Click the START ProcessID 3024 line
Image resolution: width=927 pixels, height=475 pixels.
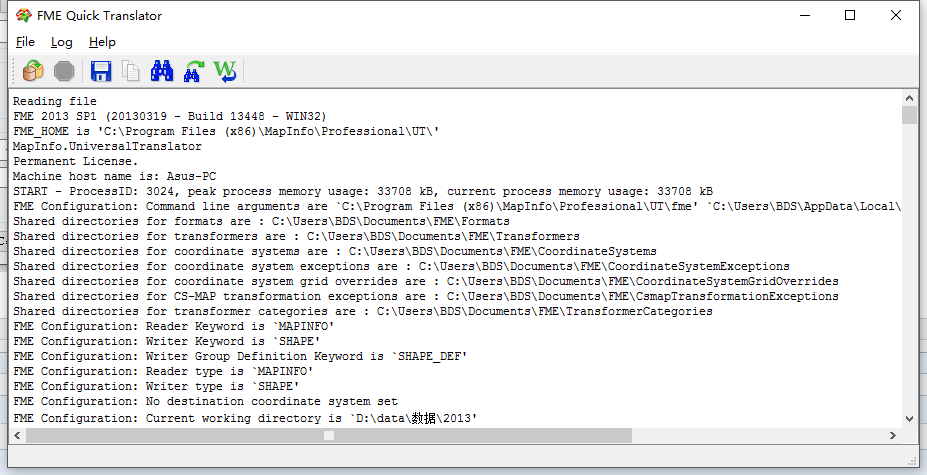pos(363,191)
